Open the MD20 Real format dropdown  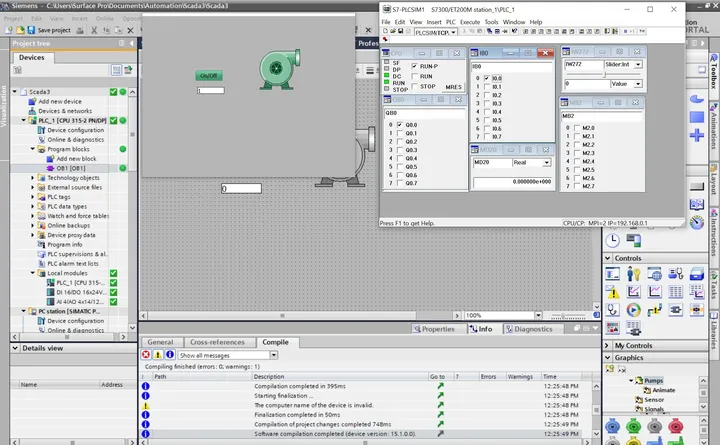point(546,163)
